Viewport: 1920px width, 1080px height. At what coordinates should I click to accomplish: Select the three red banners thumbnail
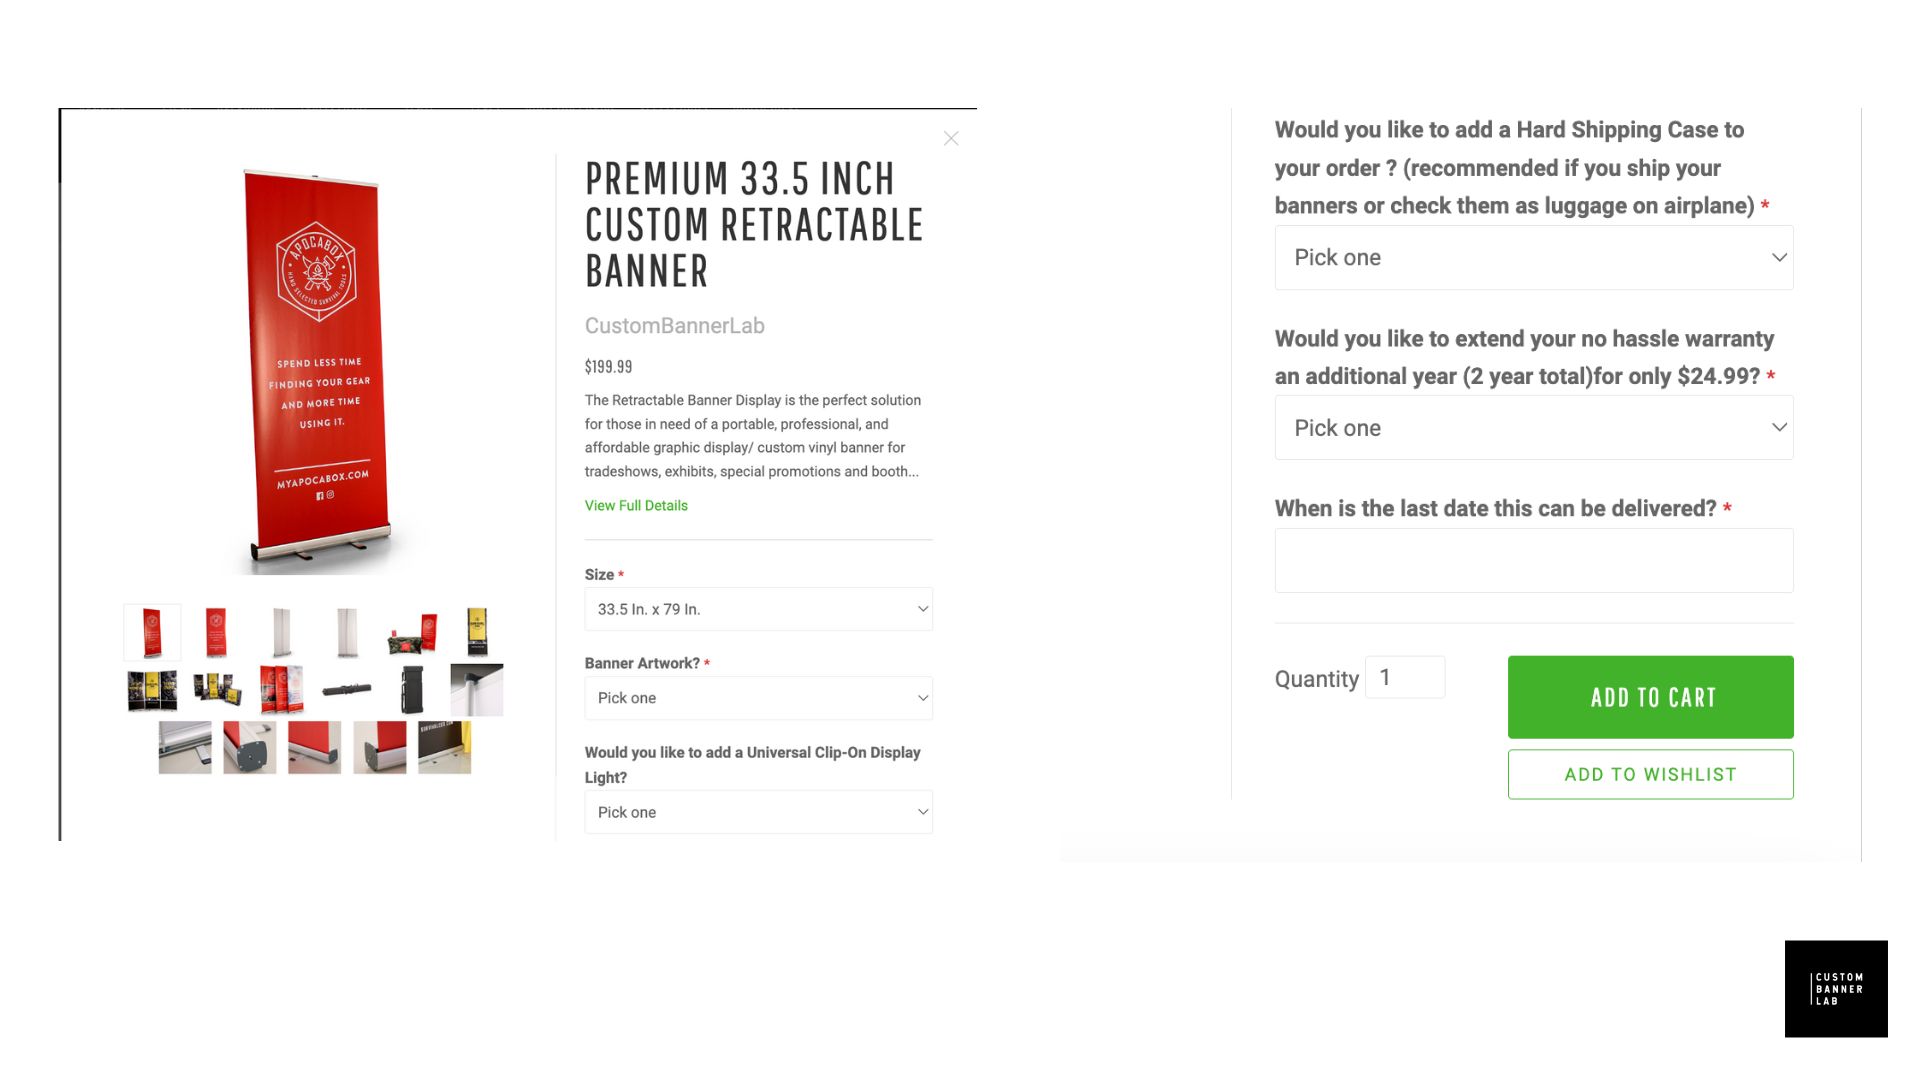pos(282,690)
